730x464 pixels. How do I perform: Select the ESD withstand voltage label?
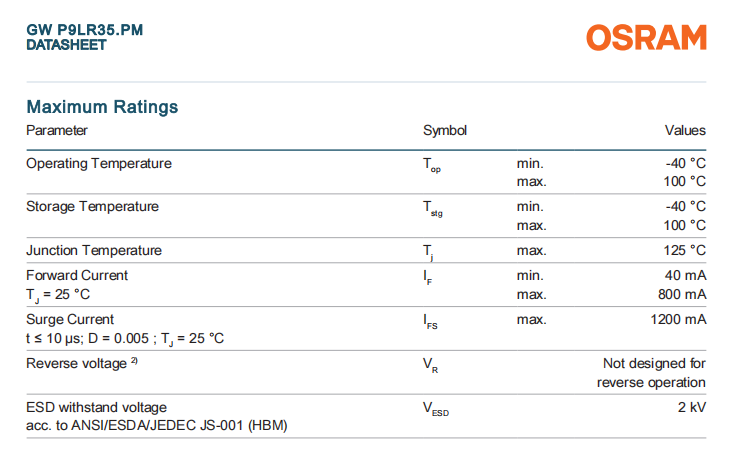[97, 407]
